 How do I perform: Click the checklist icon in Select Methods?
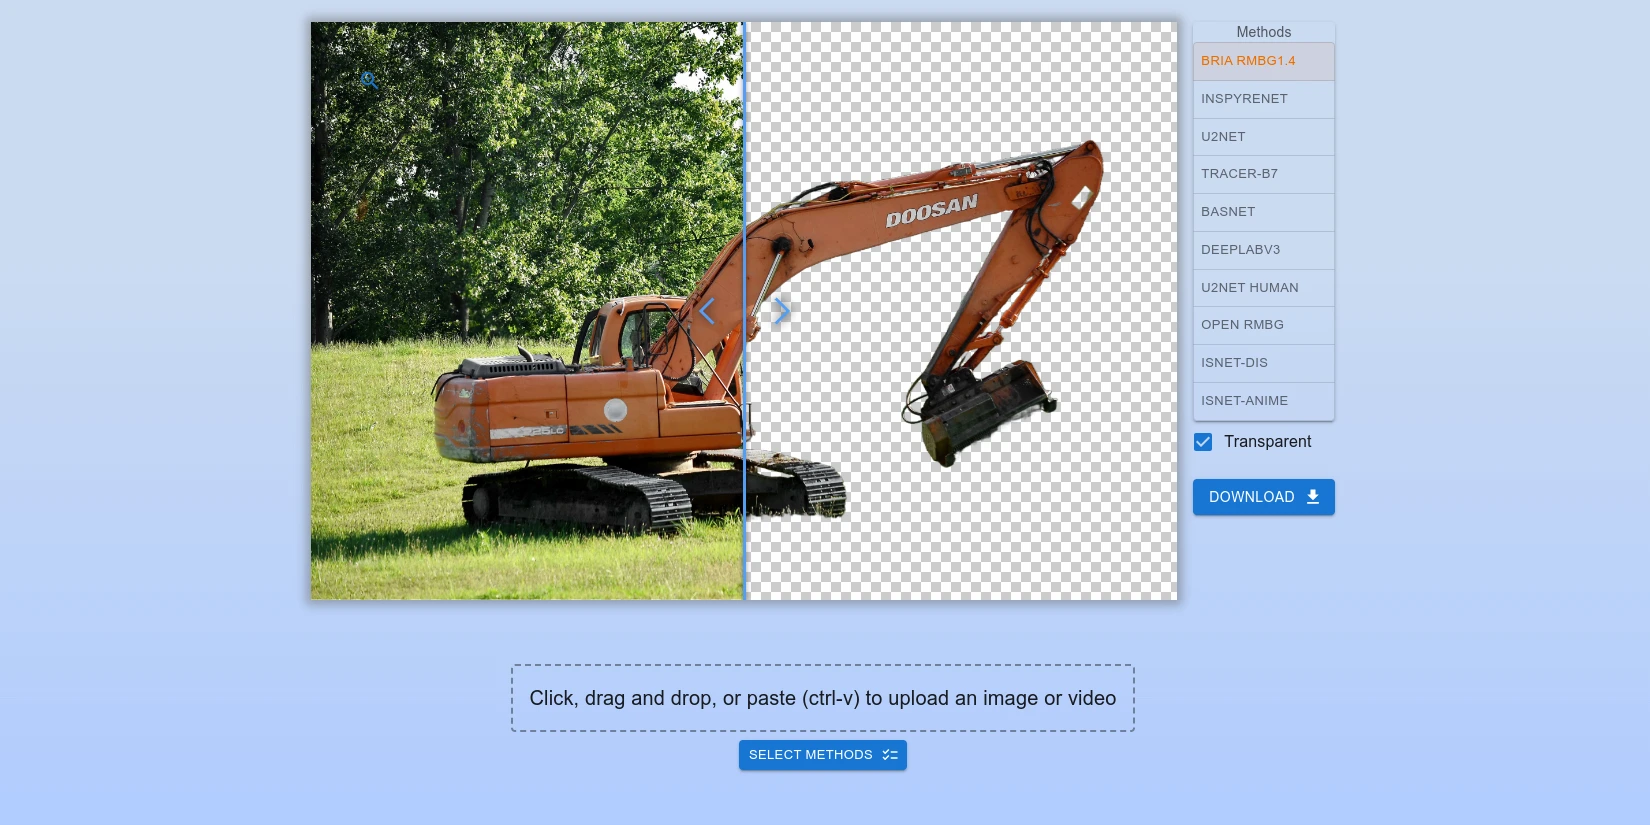click(890, 755)
